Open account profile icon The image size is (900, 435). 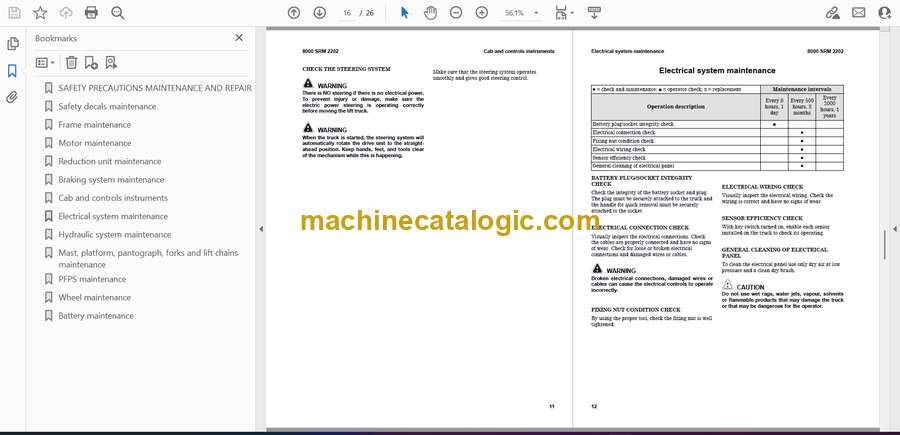(x=885, y=13)
